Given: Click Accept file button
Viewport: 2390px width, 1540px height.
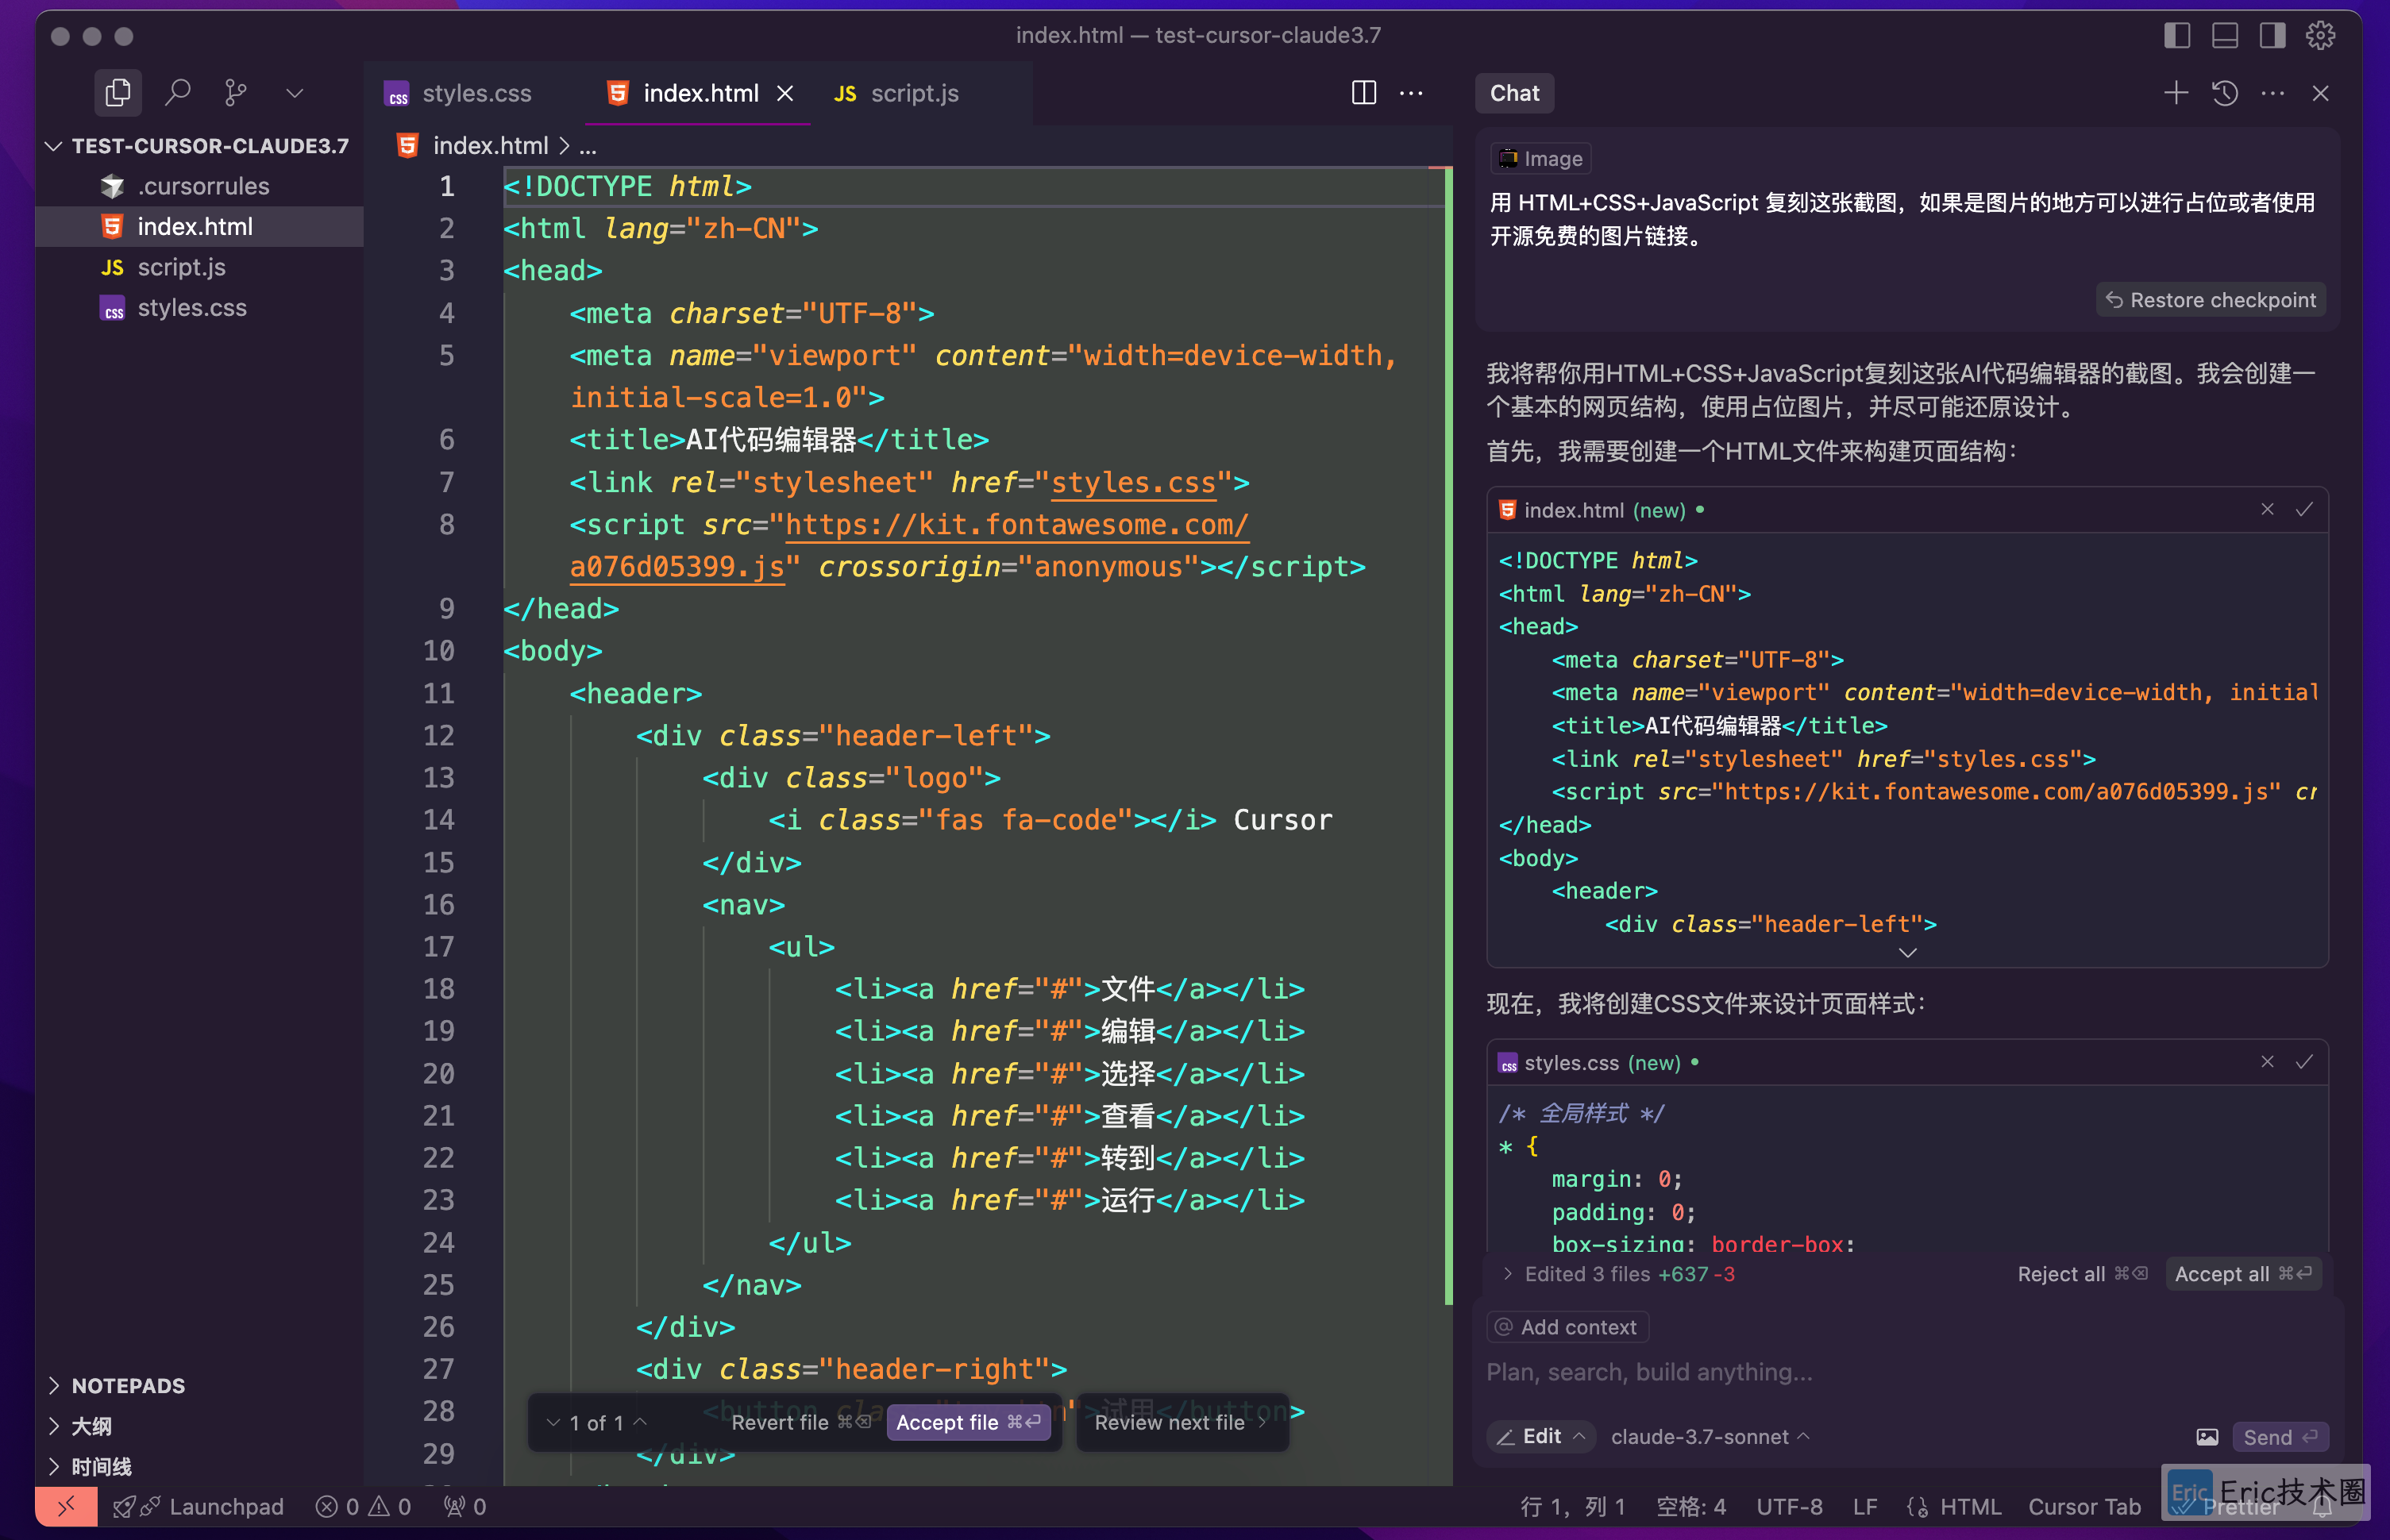Looking at the screenshot, I should (968, 1422).
